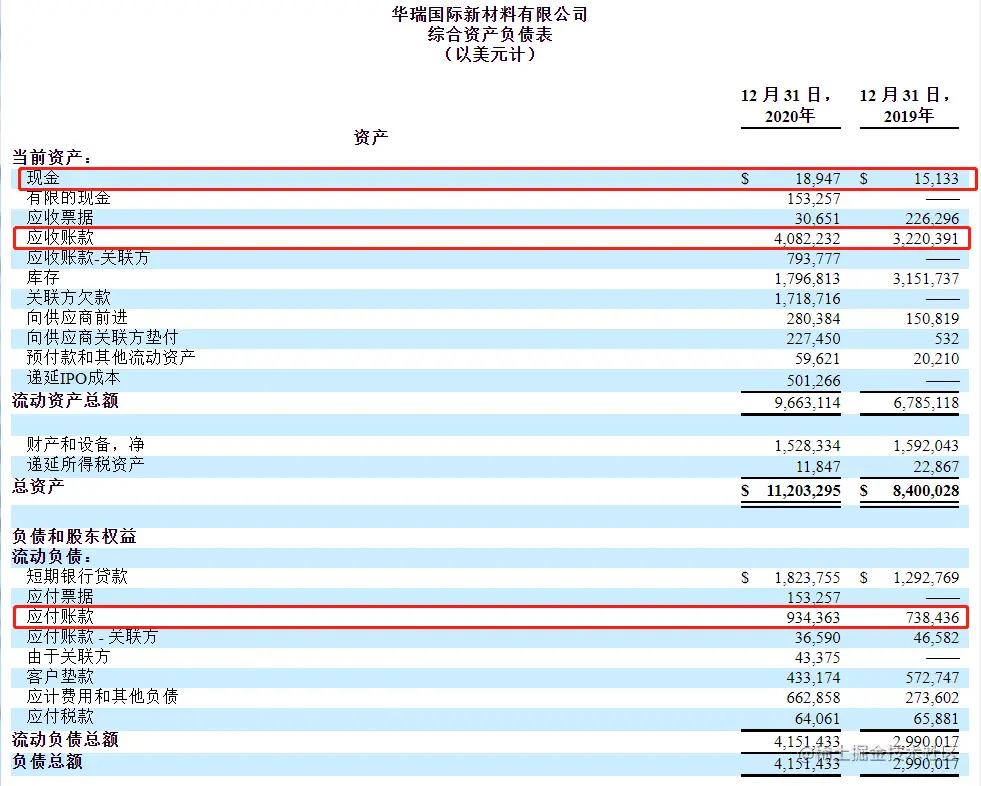The image size is (981, 786).
Task: Click the value 22,867
Action: click(x=936, y=467)
